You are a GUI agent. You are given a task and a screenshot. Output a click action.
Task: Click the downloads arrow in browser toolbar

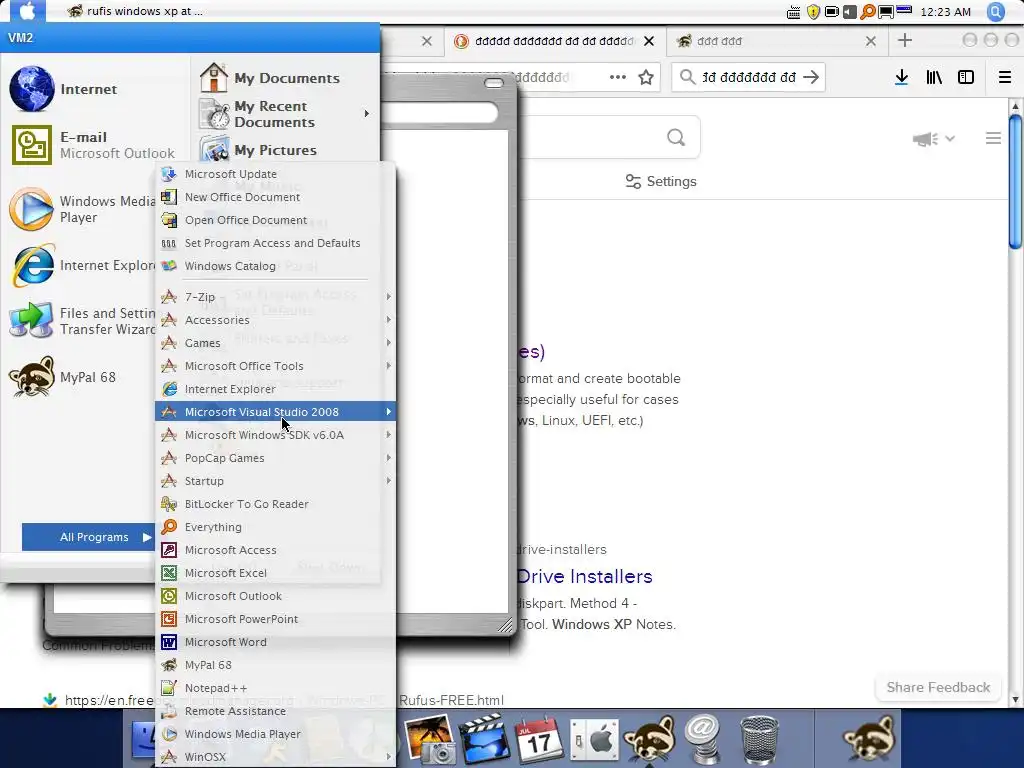click(901, 77)
